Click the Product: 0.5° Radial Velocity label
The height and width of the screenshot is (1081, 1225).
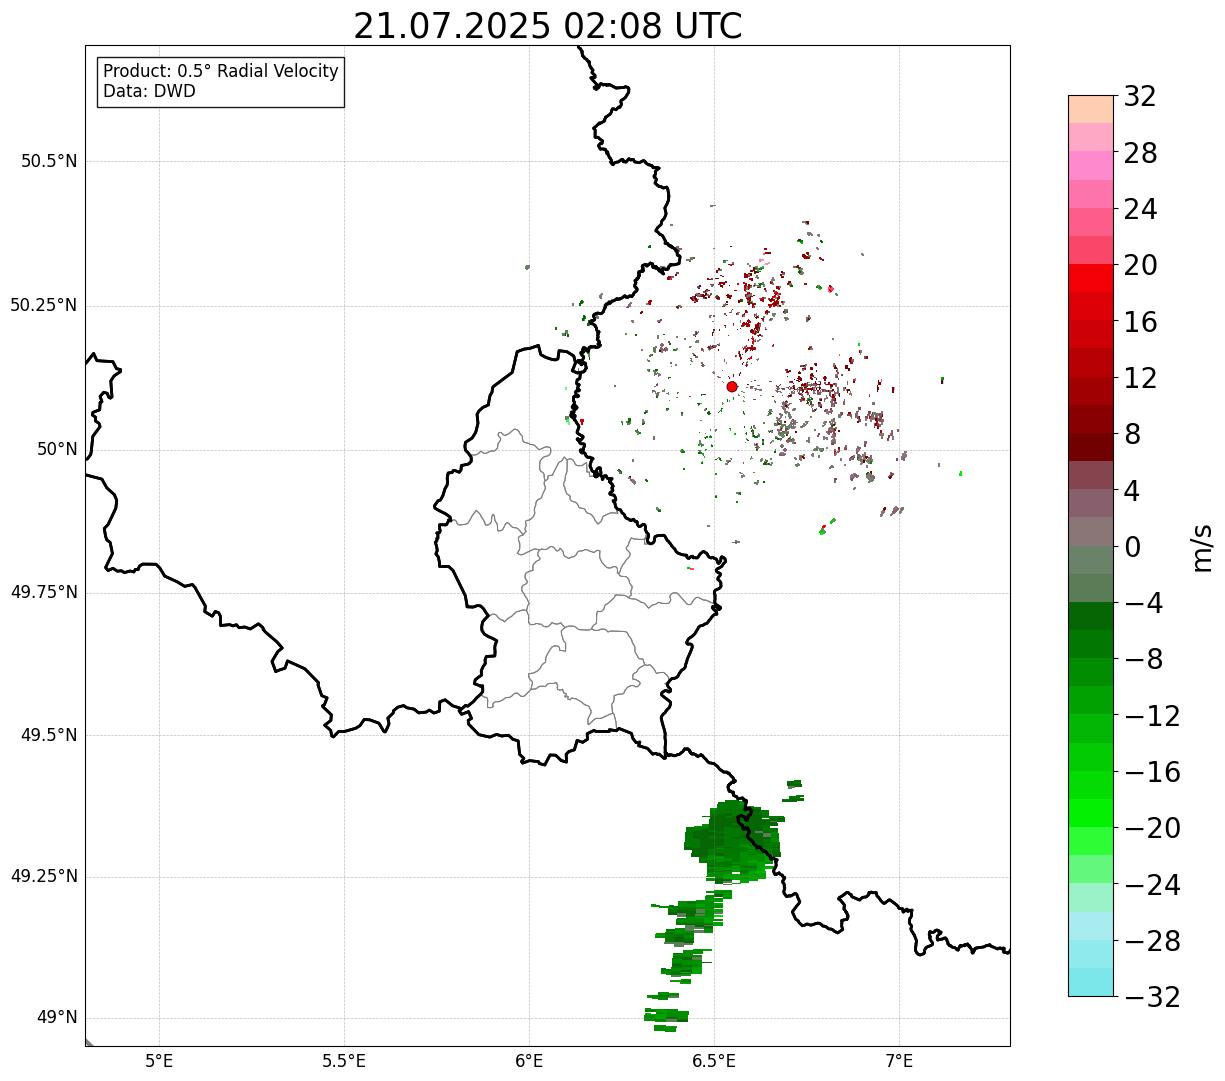click(x=221, y=72)
